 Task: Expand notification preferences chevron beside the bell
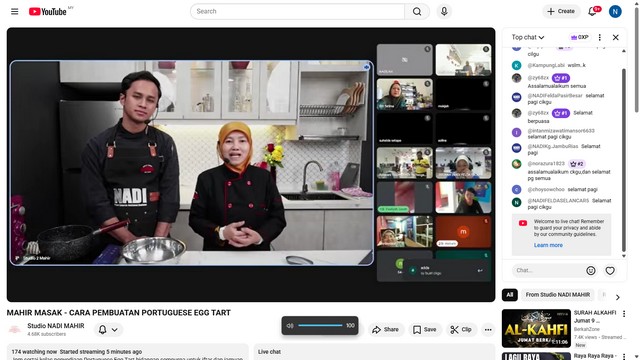[x=115, y=330]
